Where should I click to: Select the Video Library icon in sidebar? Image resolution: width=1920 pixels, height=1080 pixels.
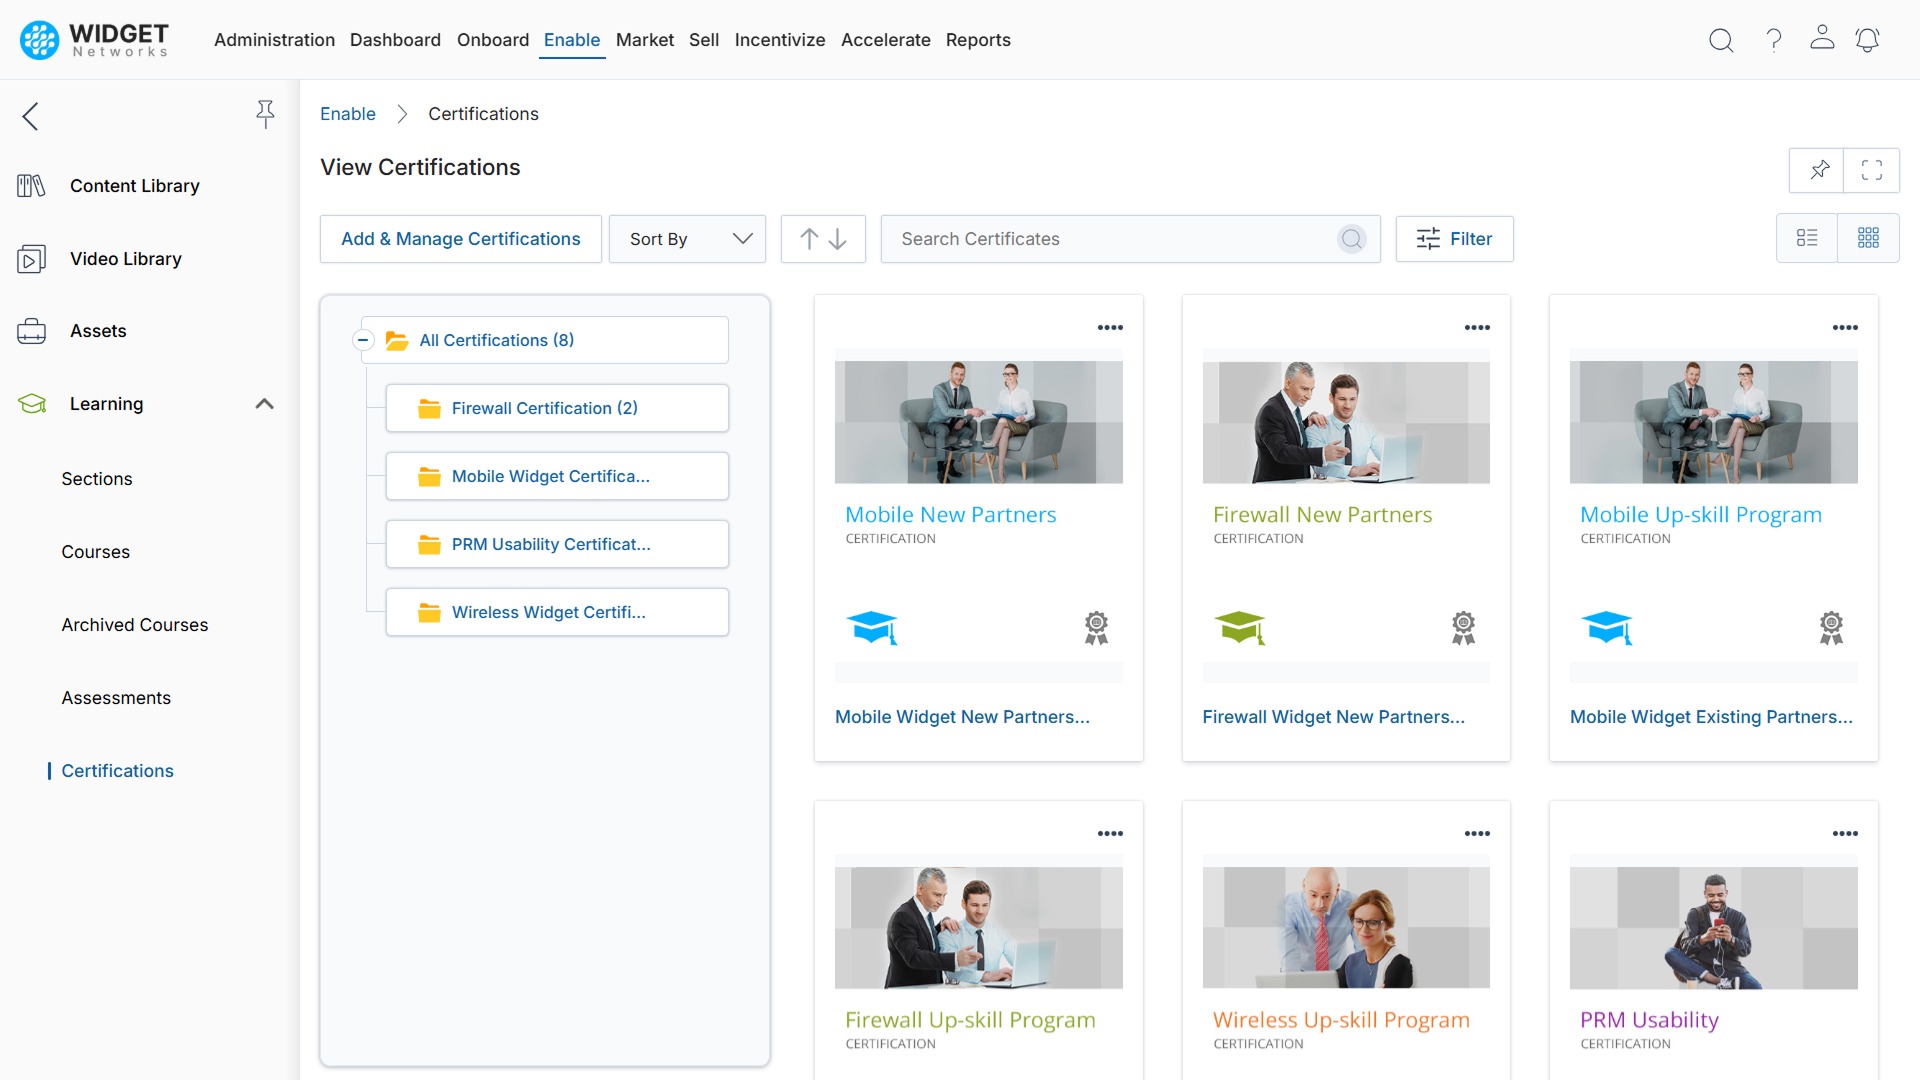(30, 258)
